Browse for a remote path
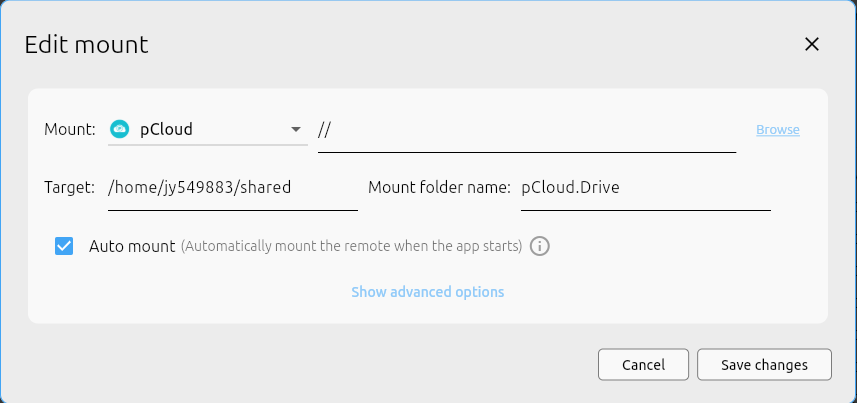The height and width of the screenshot is (403, 857). (x=777, y=130)
